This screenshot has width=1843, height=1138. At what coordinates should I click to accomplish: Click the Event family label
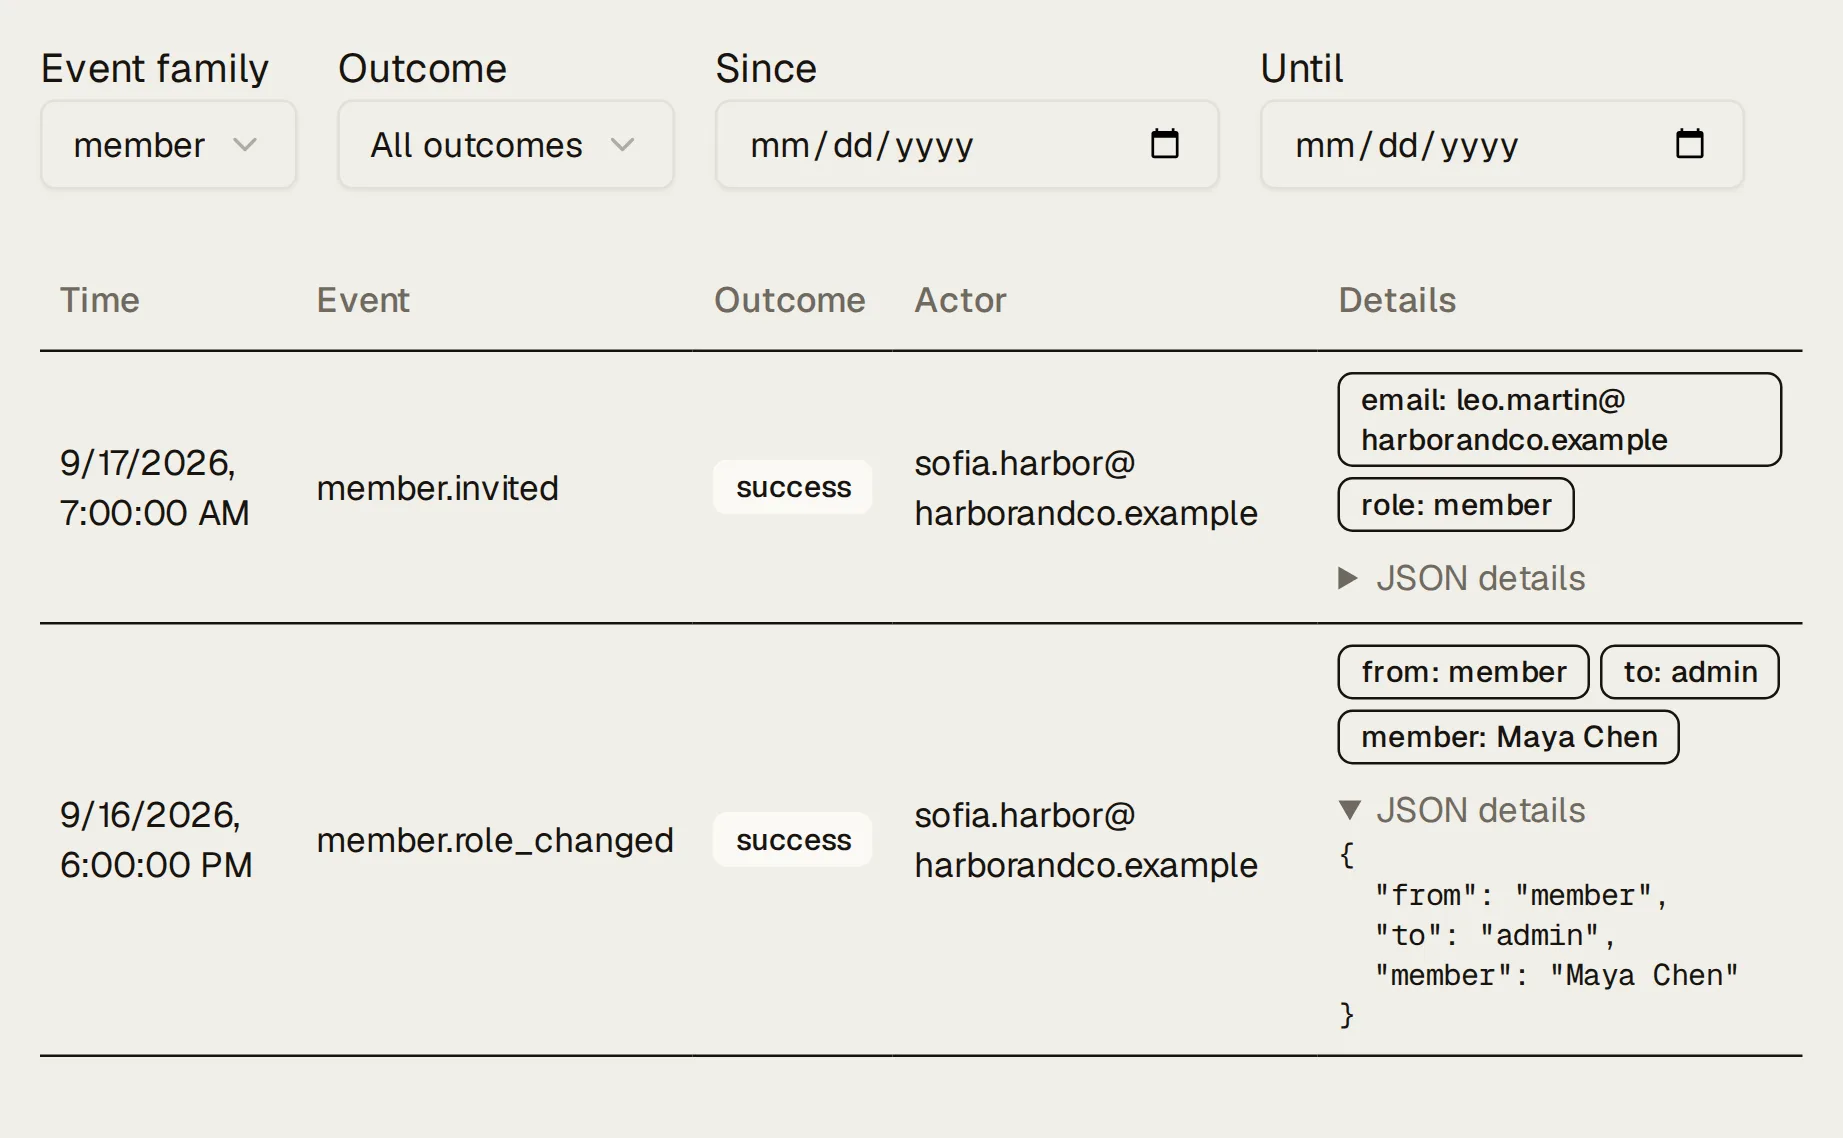[155, 69]
